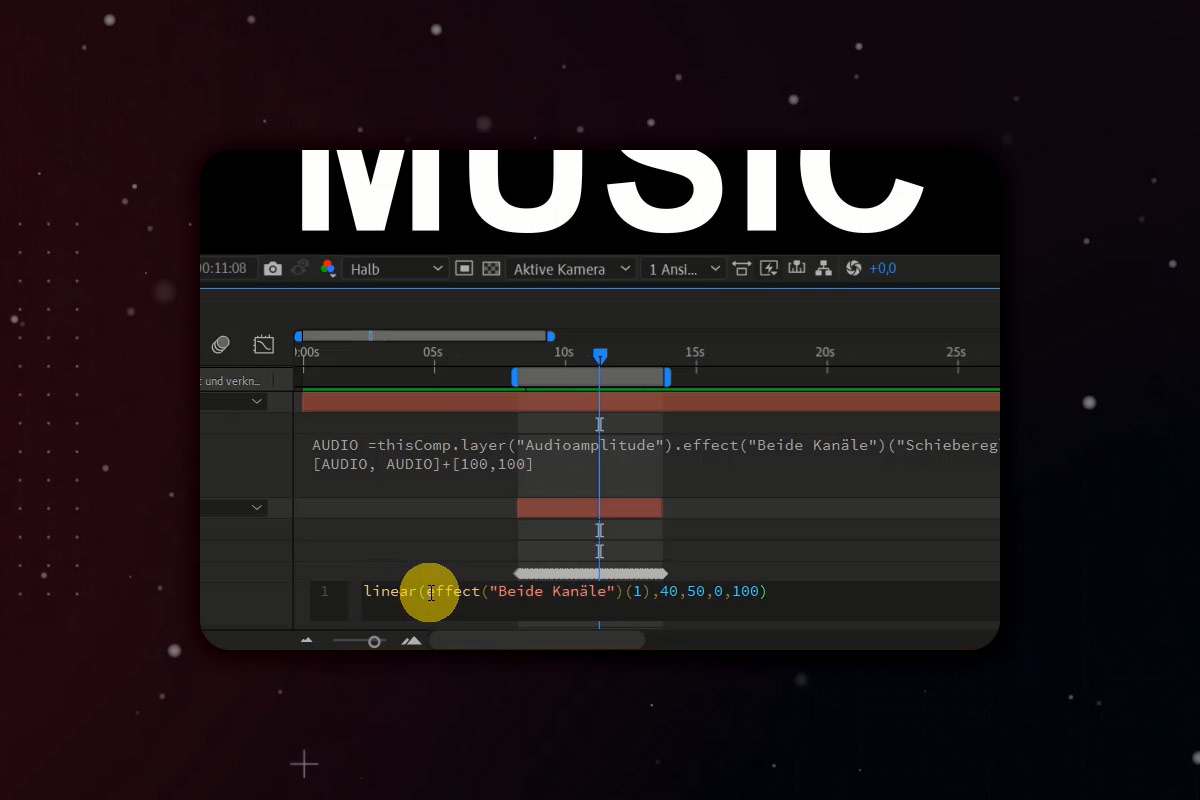The height and width of the screenshot is (800, 1200).
Task: Open the RGB channel display icon
Action: pos(327,269)
